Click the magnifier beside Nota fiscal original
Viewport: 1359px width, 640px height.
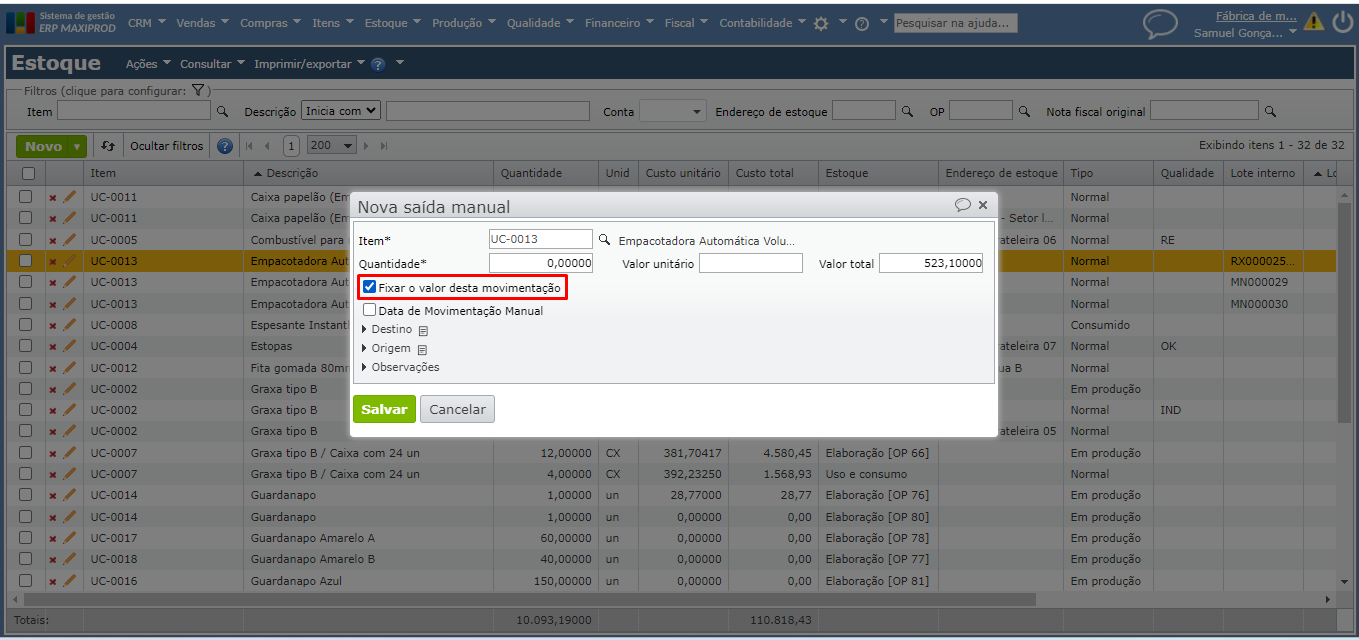(x=1270, y=111)
